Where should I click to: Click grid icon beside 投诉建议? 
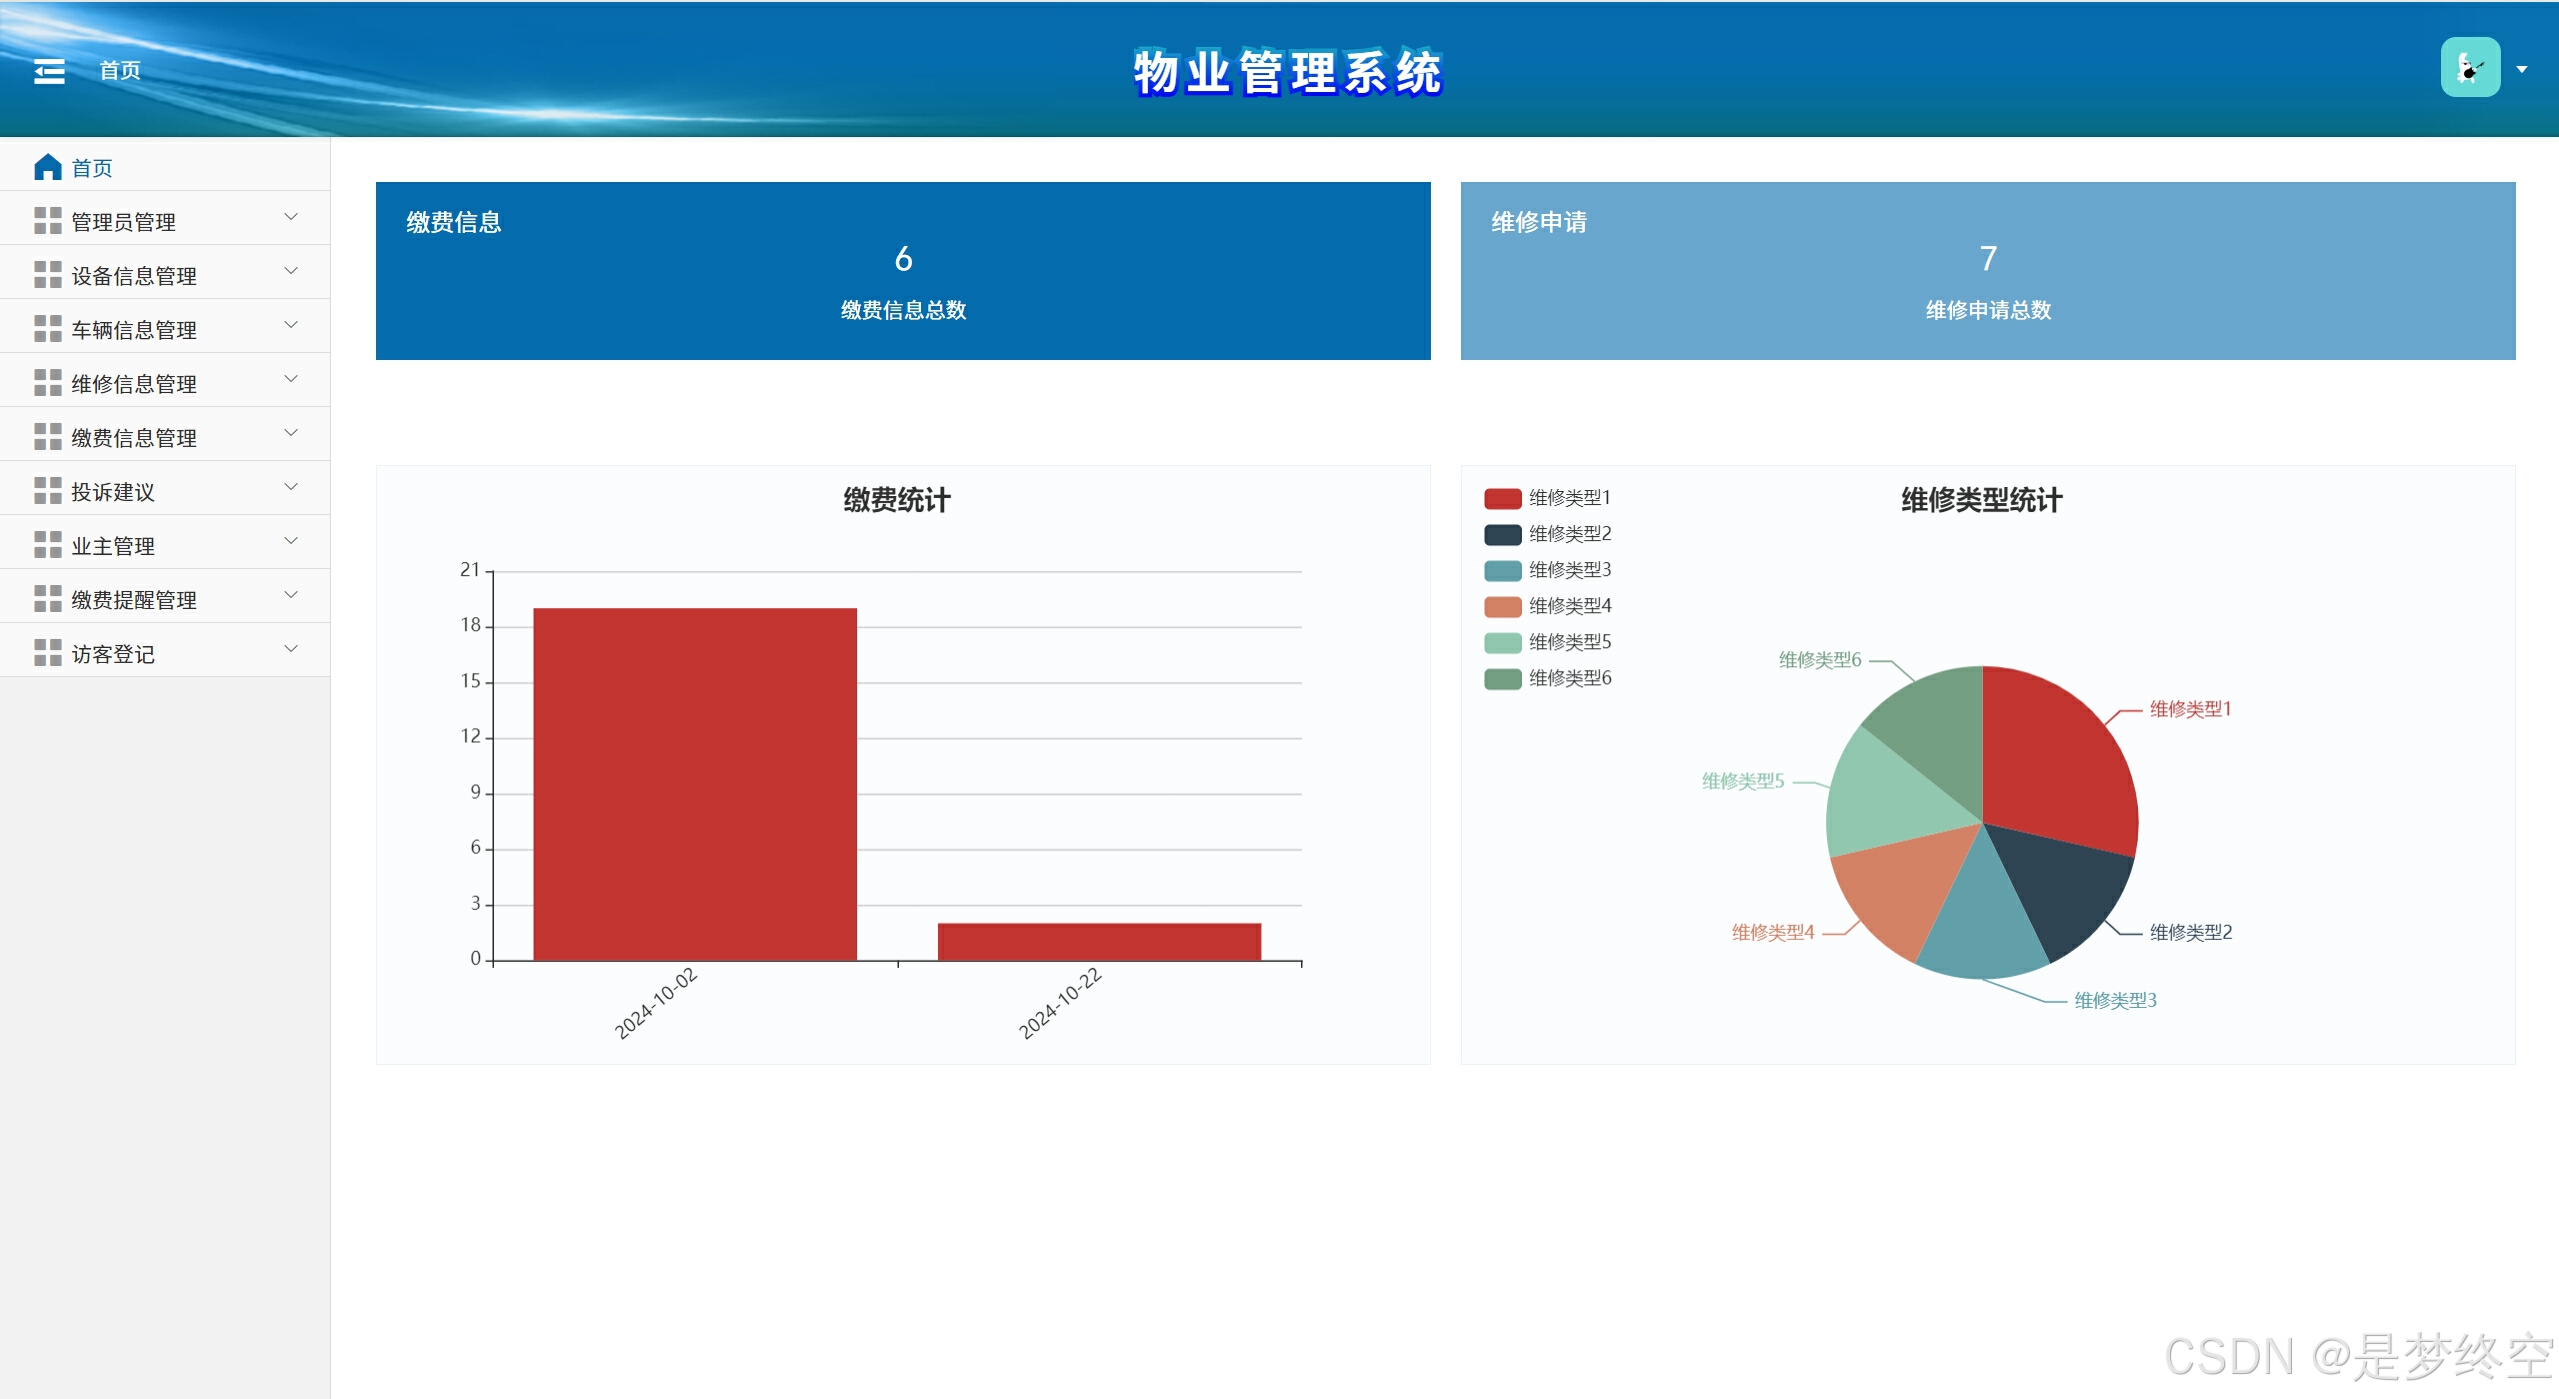pos(47,491)
